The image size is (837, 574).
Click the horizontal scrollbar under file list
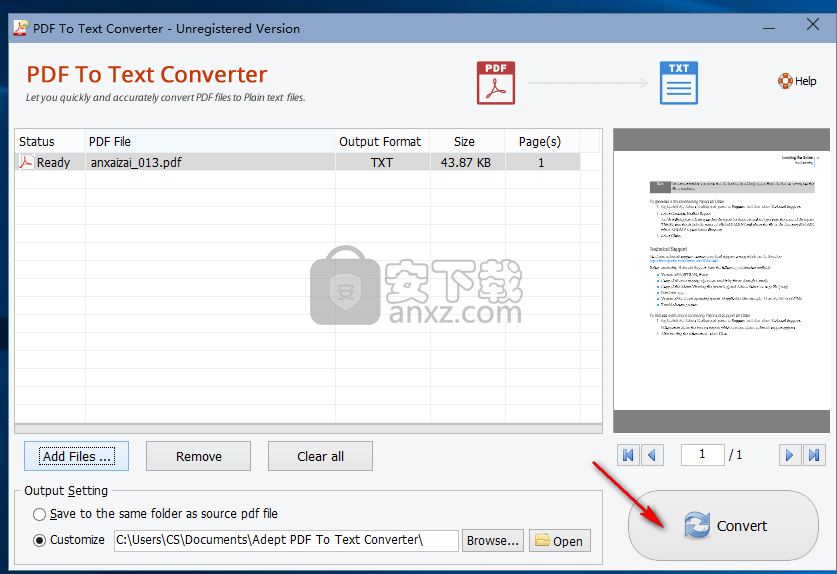[308, 428]
